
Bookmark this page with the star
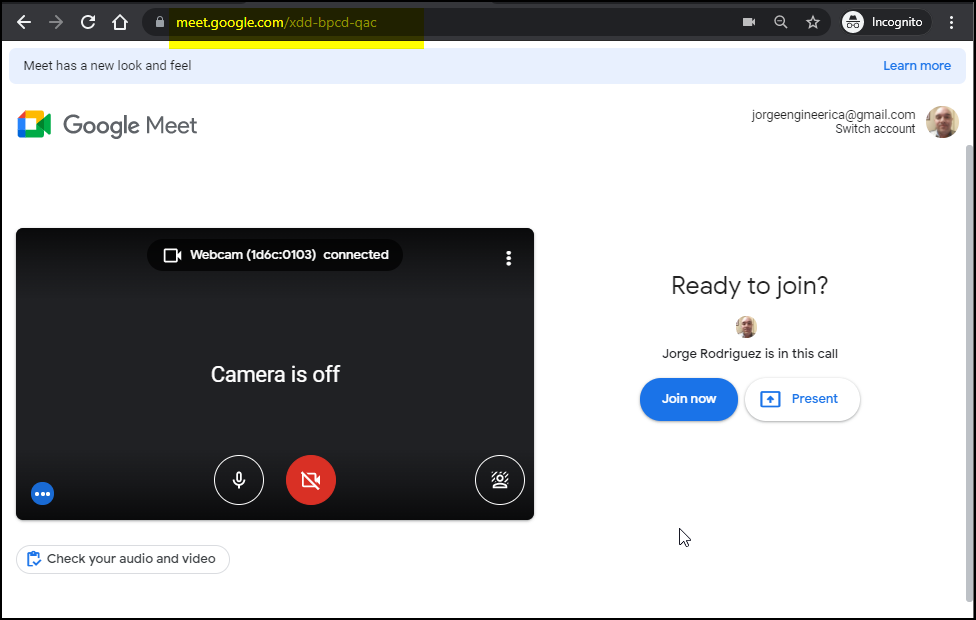[x=813, y=22]
